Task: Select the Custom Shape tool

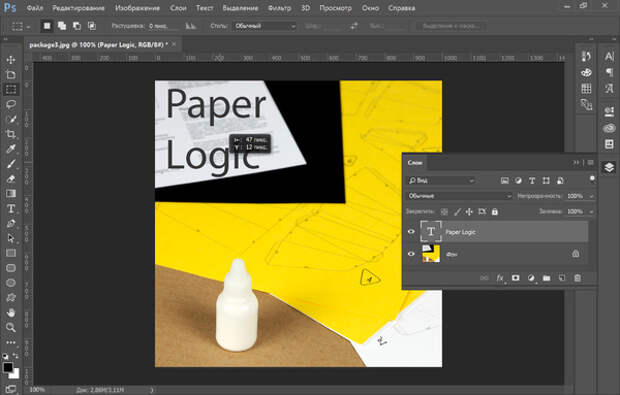Action: pos(11,298)
